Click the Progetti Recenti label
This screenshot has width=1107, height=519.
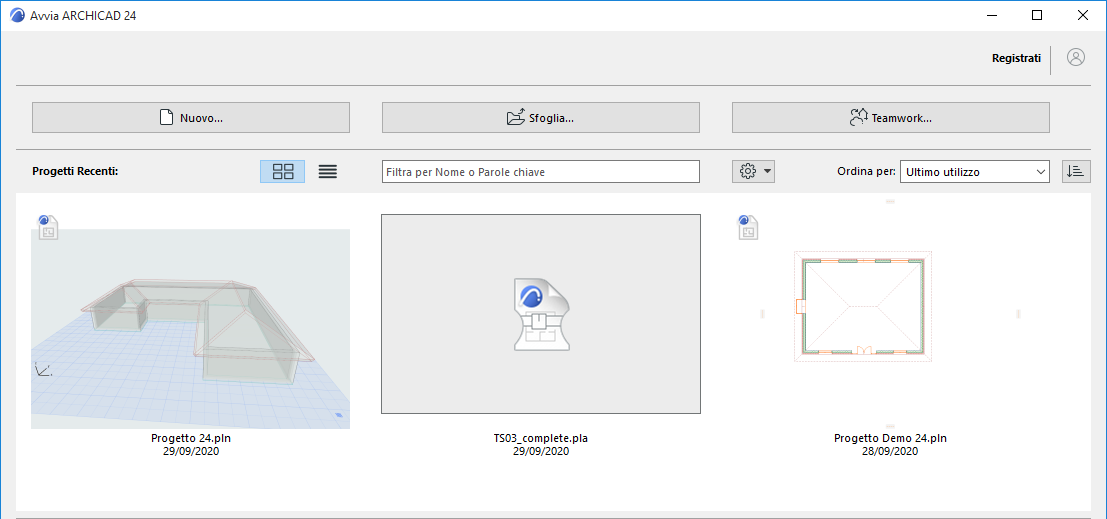(75, 172)
